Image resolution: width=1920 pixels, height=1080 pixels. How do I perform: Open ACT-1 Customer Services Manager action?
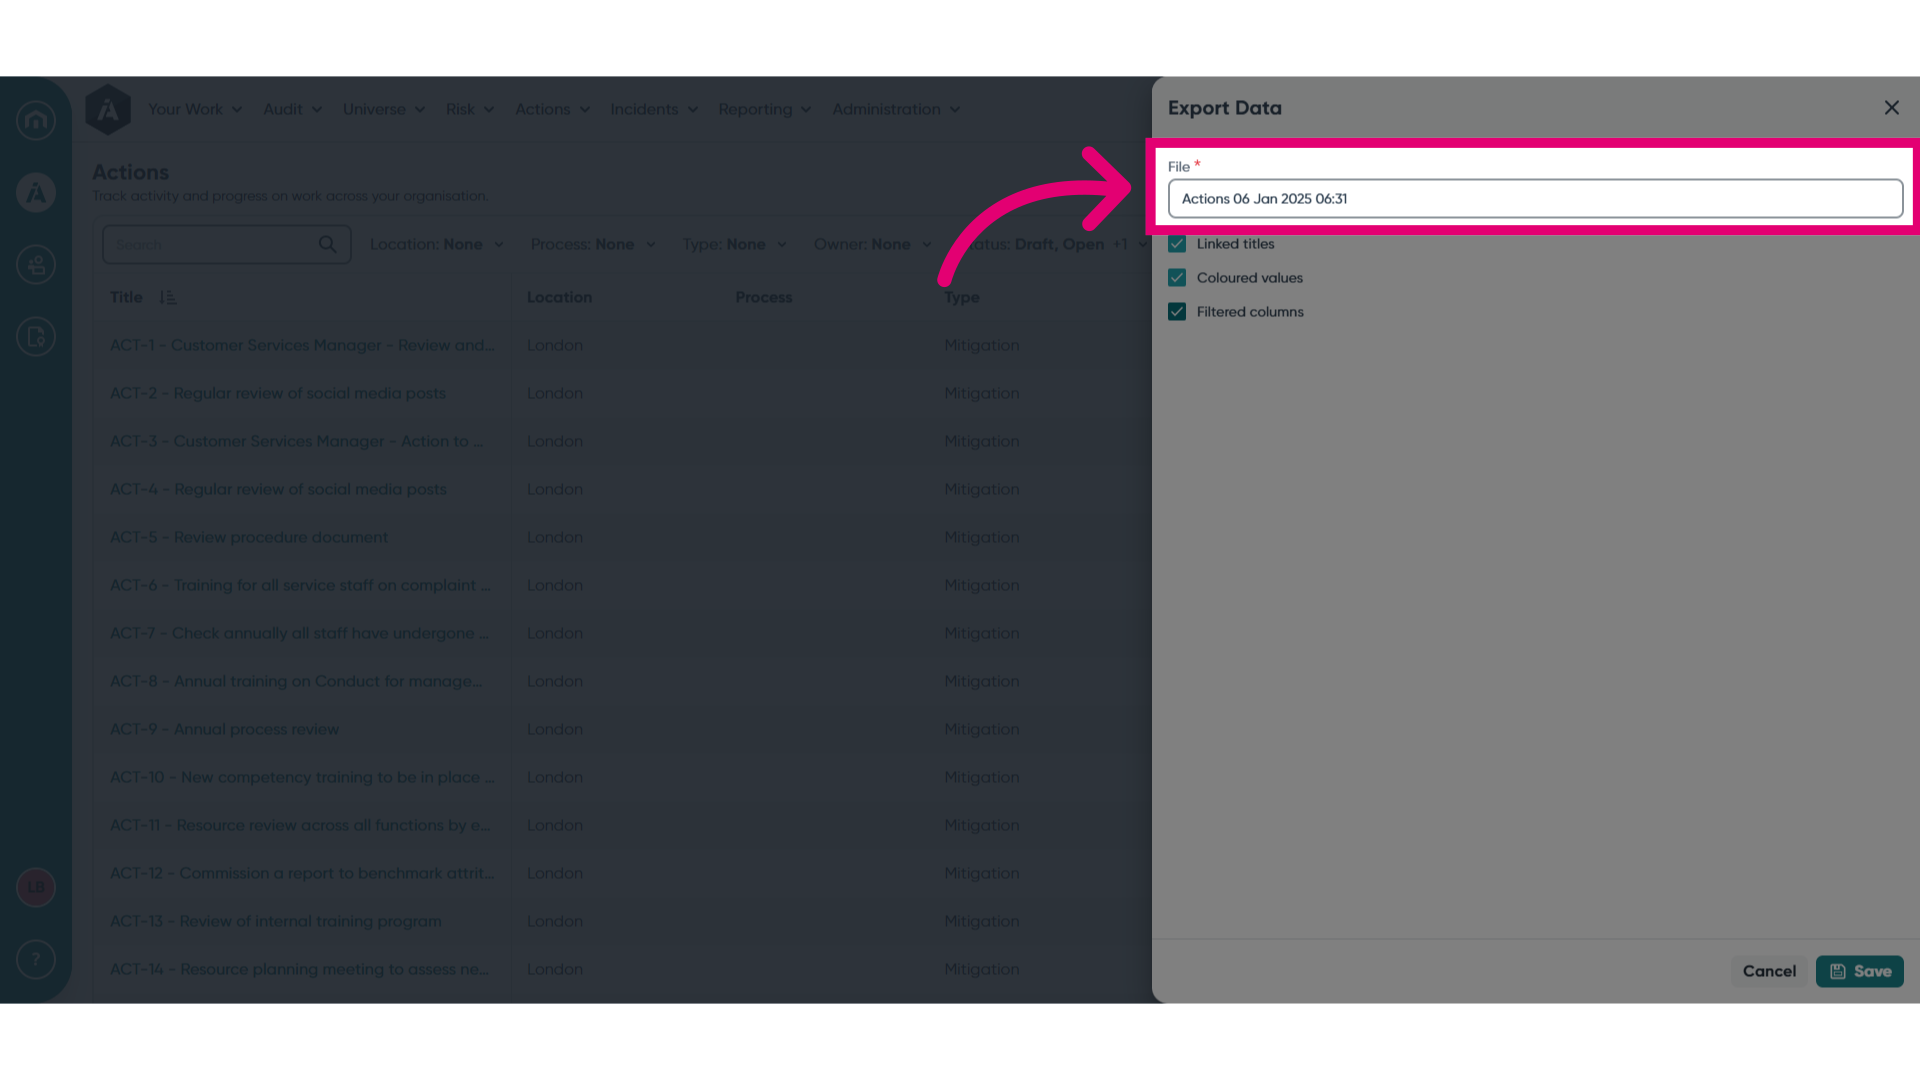(302, 345)
